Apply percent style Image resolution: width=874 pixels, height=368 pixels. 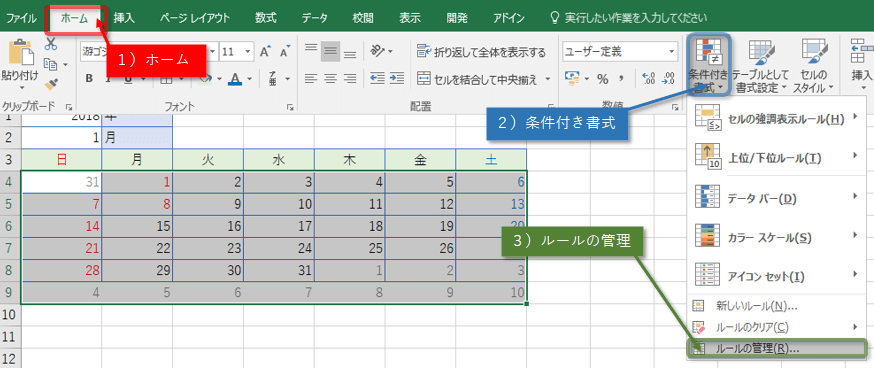[x=603, y=79]
